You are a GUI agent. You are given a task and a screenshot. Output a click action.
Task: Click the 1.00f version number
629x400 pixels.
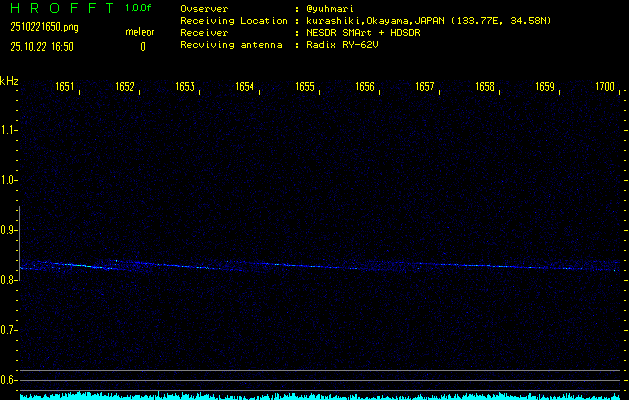(x=139, y=8)
